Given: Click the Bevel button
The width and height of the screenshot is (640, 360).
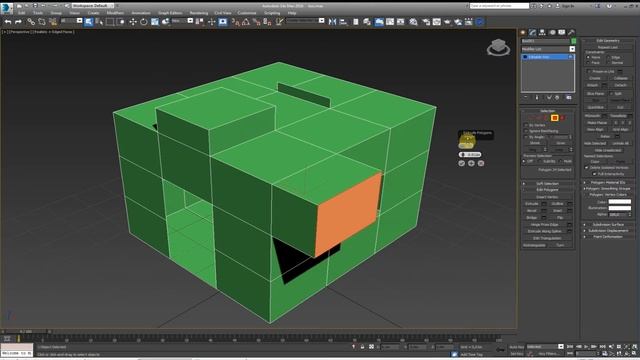Looking at the screenshot, I should coord(531,211).
